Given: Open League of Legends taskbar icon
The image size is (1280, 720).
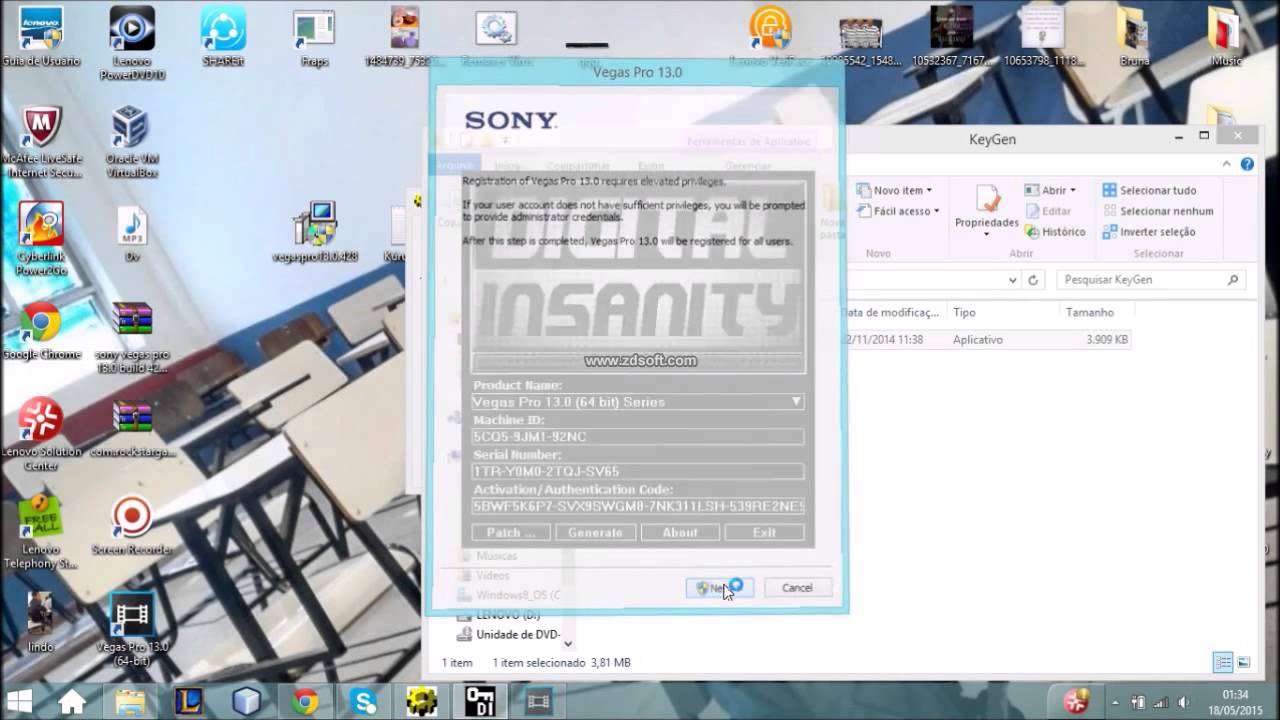Looking at the screenshot, I should pos(189,701).
